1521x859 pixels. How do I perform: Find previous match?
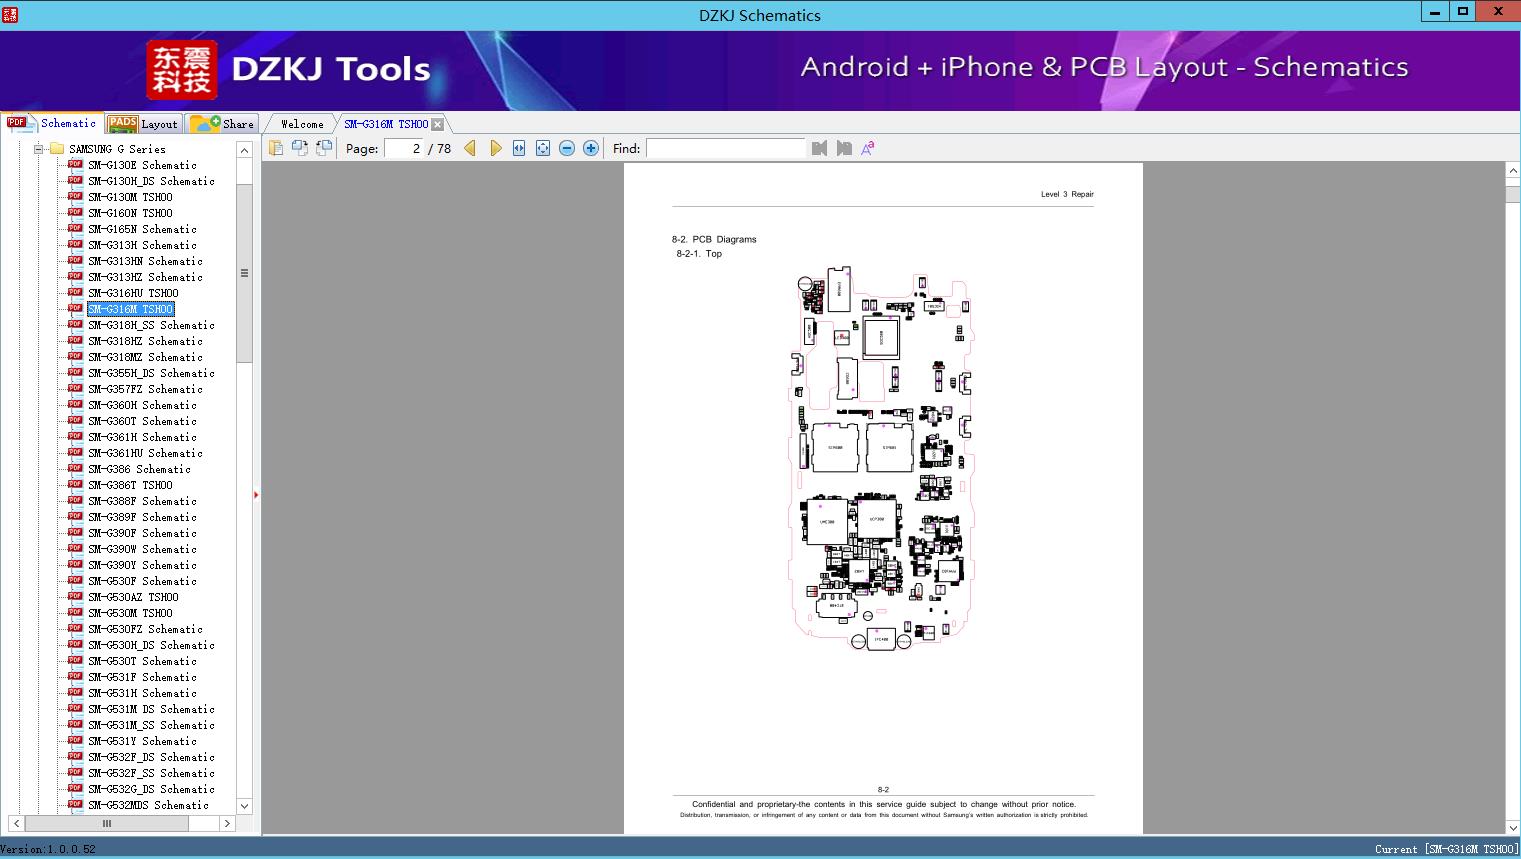(x=820, y=148)
